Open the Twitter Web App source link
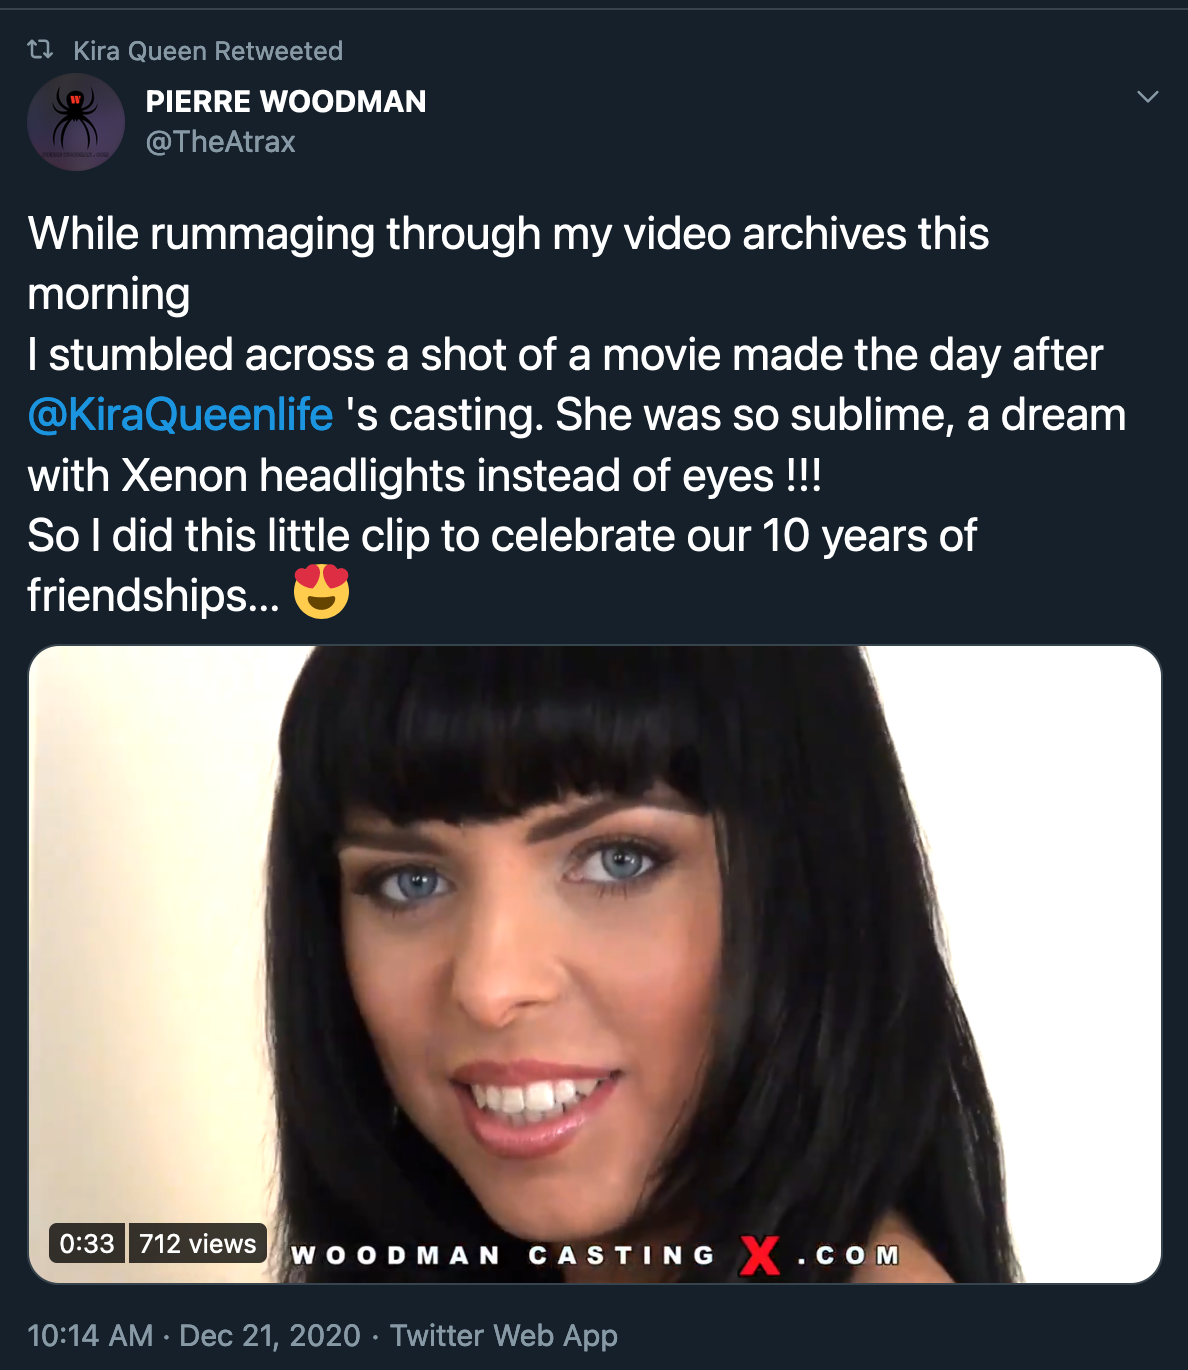The width and height of the screenshot is (1188, 1370). (504, 1336)
